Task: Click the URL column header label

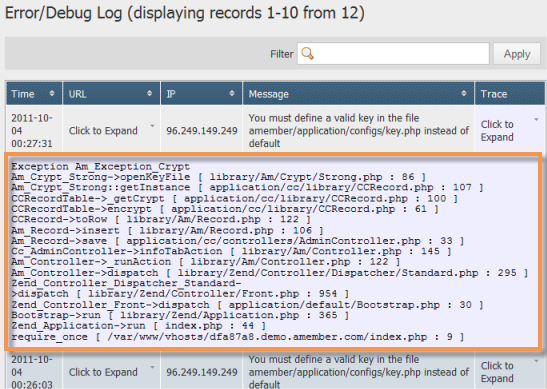Action: coord(77,94)
